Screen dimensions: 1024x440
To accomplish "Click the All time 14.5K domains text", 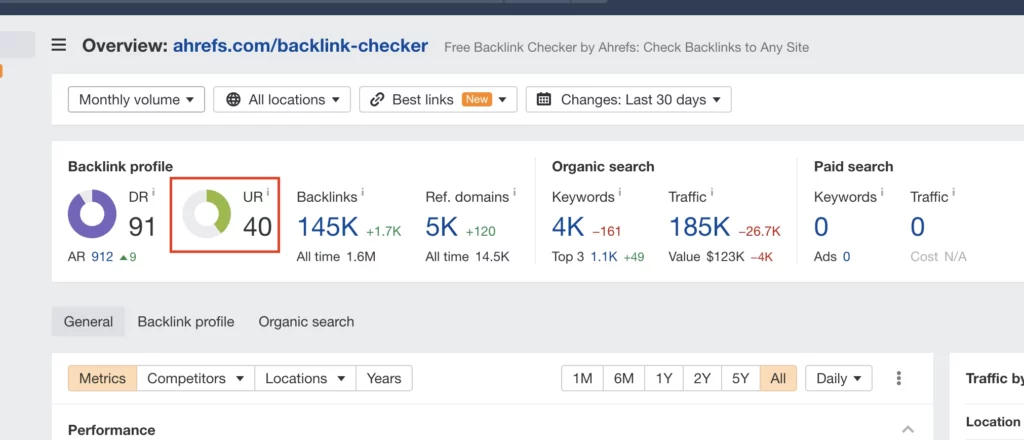I will [468, 257].
